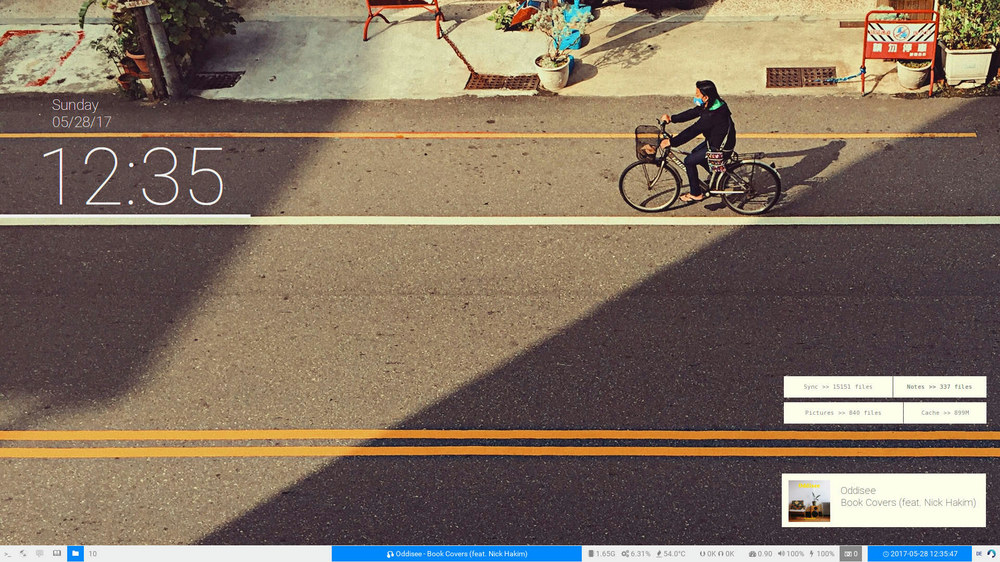Open the terminal workspace icon
This screenshot has height=562, width=1000.
tap(8, 553)
